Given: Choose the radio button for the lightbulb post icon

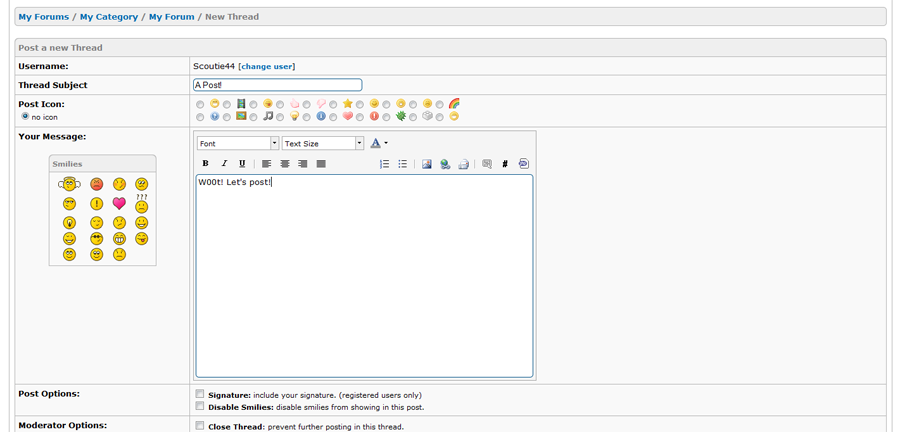Looking at the screenshot, I should (280, 117).
